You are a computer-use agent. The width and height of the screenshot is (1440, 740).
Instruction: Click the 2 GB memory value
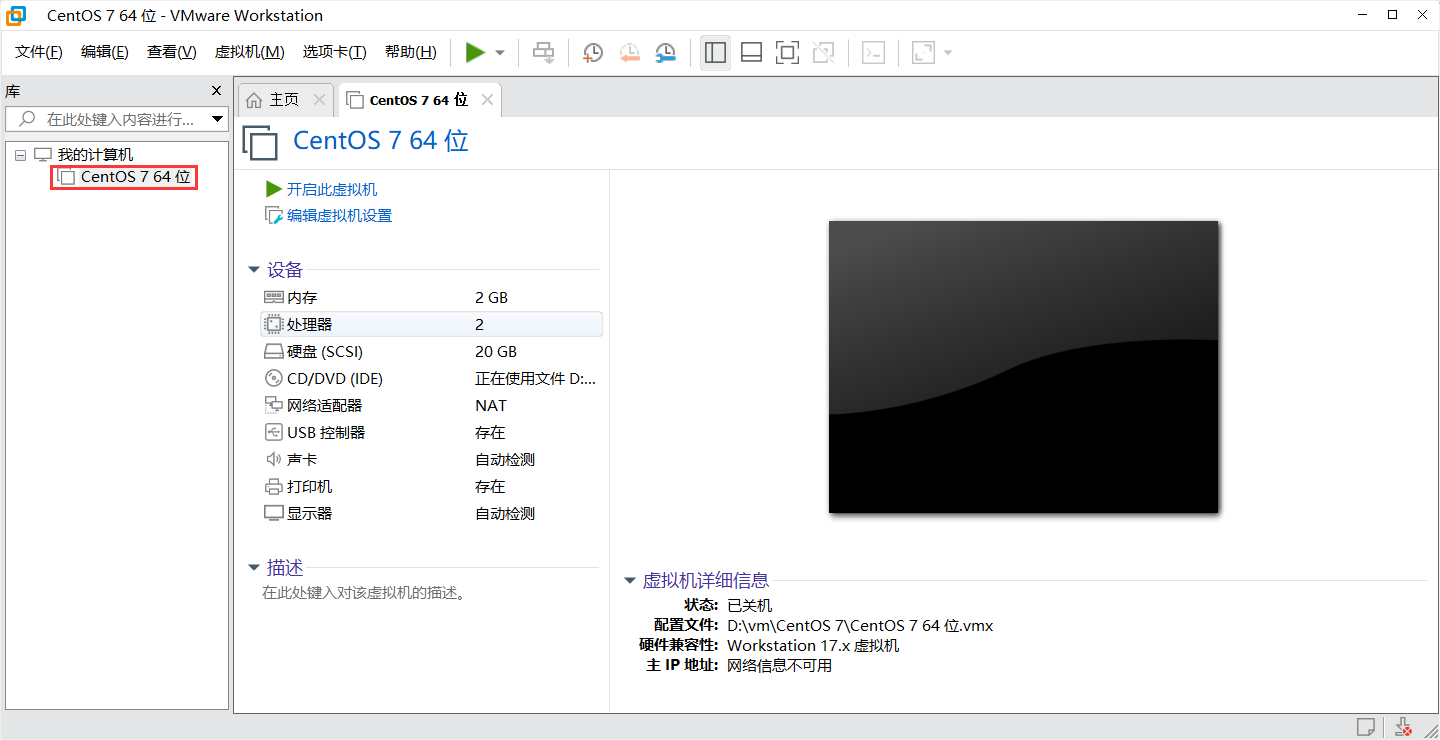(491, 297)
